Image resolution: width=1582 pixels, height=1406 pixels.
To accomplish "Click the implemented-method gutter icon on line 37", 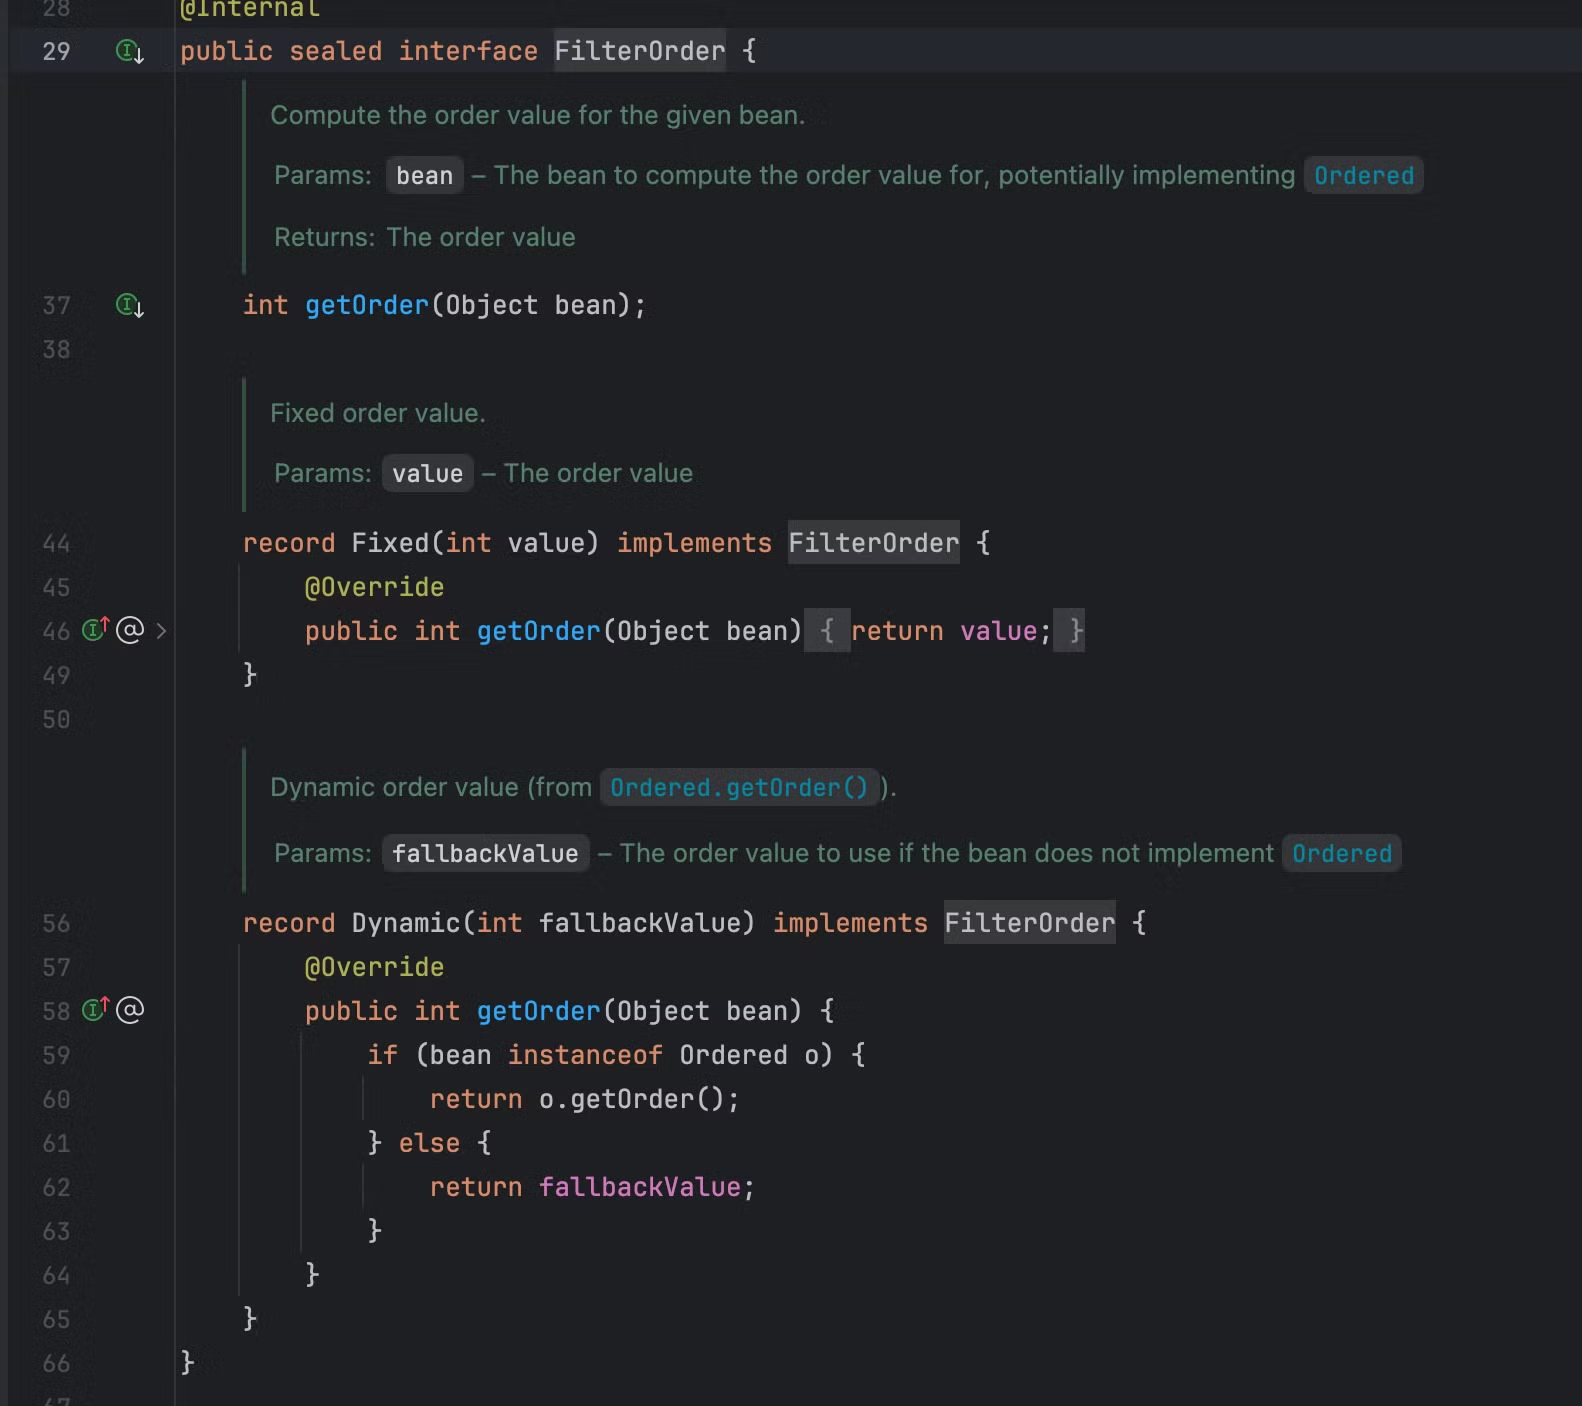I will tap(129, 305).
